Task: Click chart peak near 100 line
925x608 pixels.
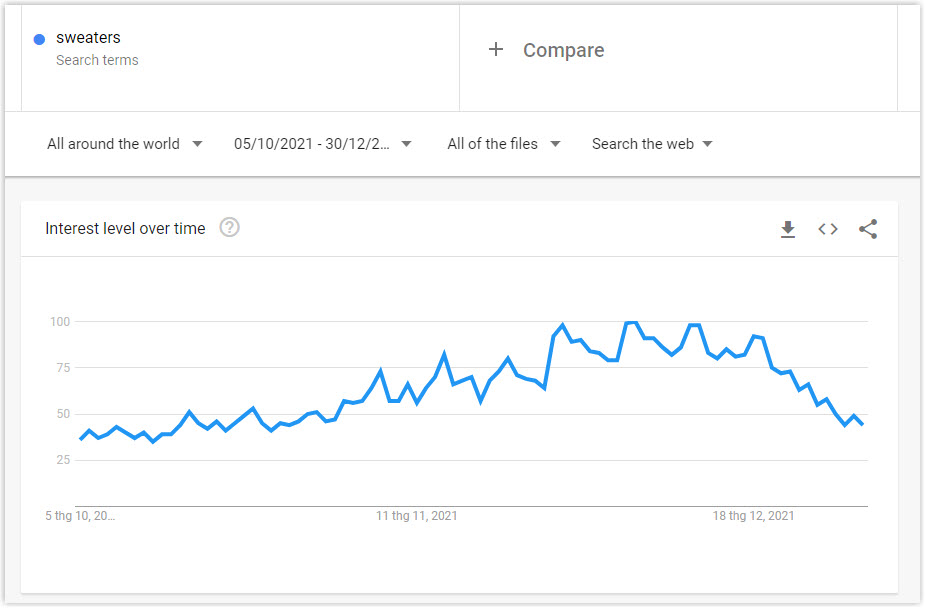Action: (631, 323)
